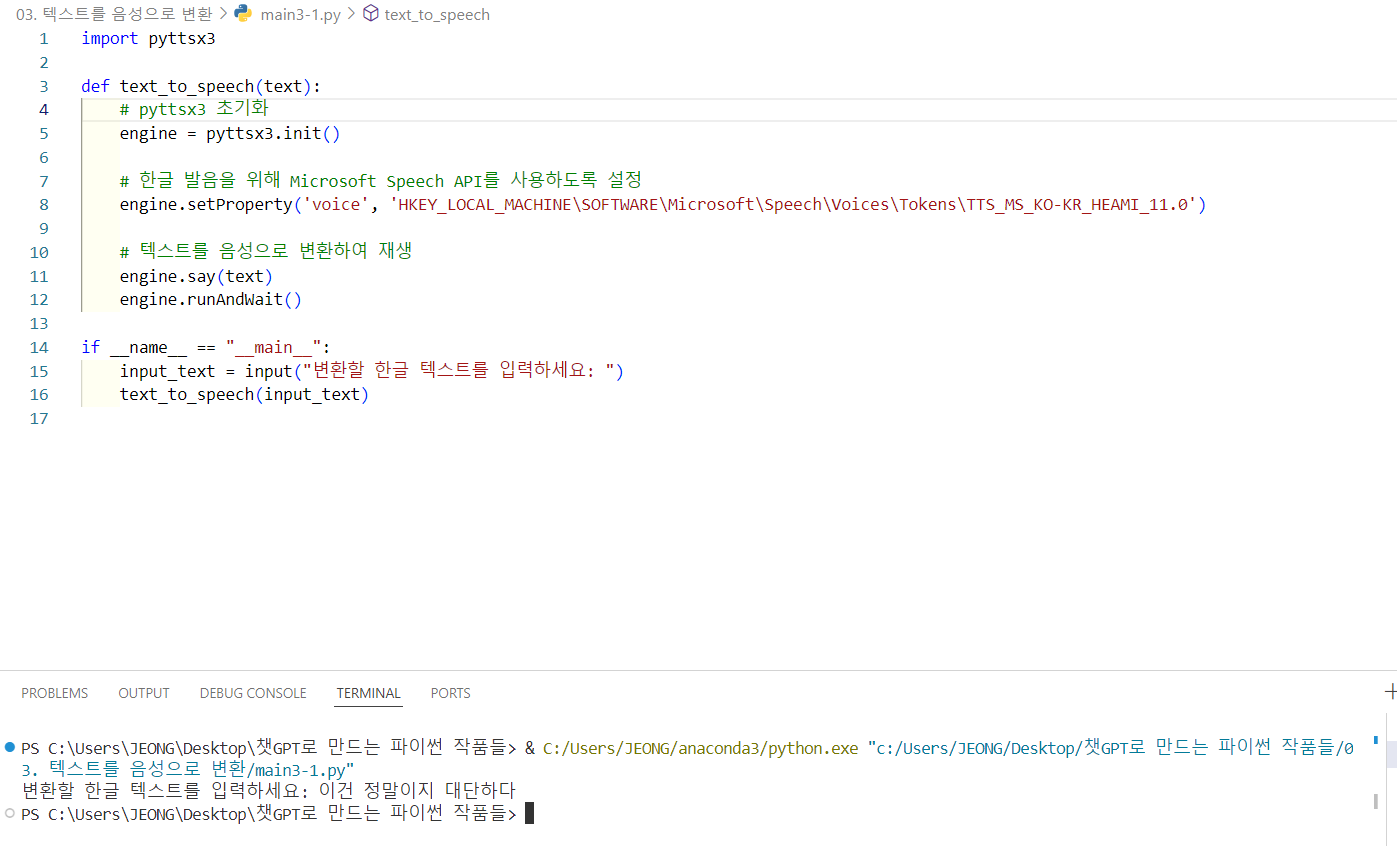Click the hollow circle beside last prompt

tap(9, 814)
